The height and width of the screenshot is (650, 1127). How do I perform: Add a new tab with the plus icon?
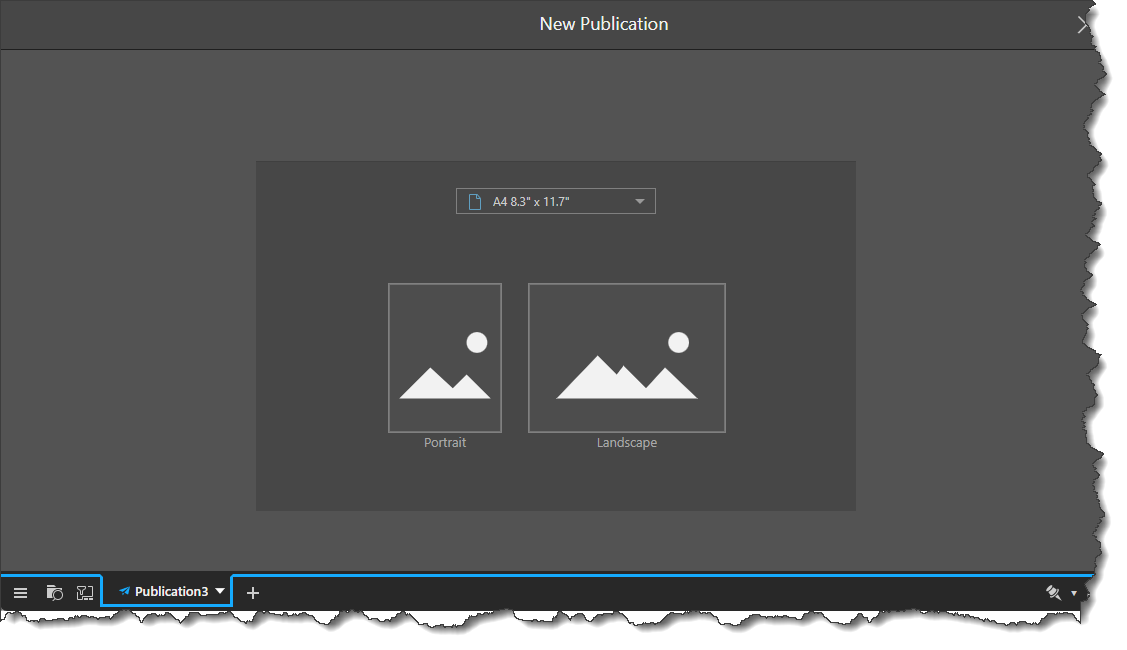(253, 593)
